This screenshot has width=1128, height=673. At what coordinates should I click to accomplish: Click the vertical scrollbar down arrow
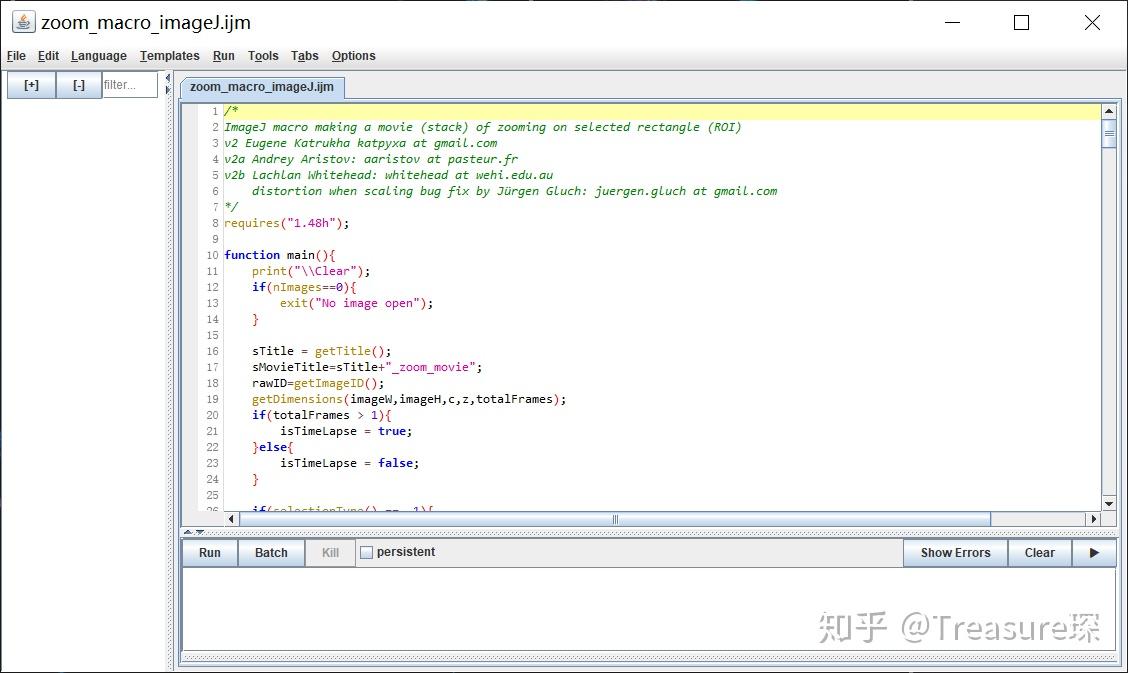(1109, 504)
